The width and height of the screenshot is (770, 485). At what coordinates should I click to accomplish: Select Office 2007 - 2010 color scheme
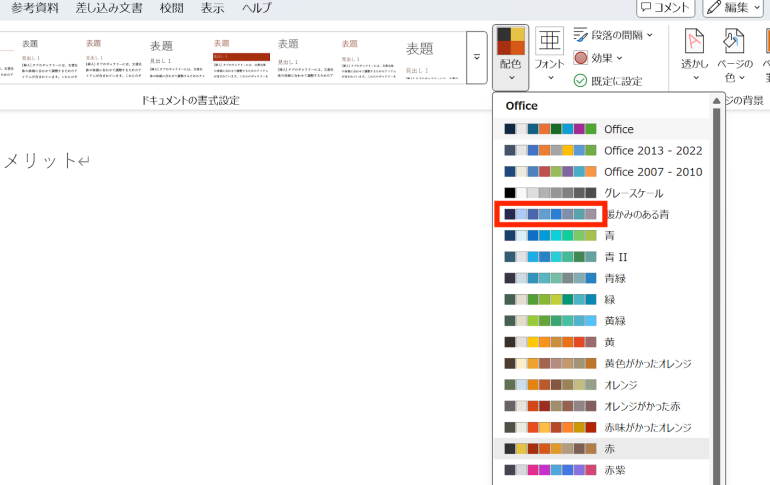602,172
